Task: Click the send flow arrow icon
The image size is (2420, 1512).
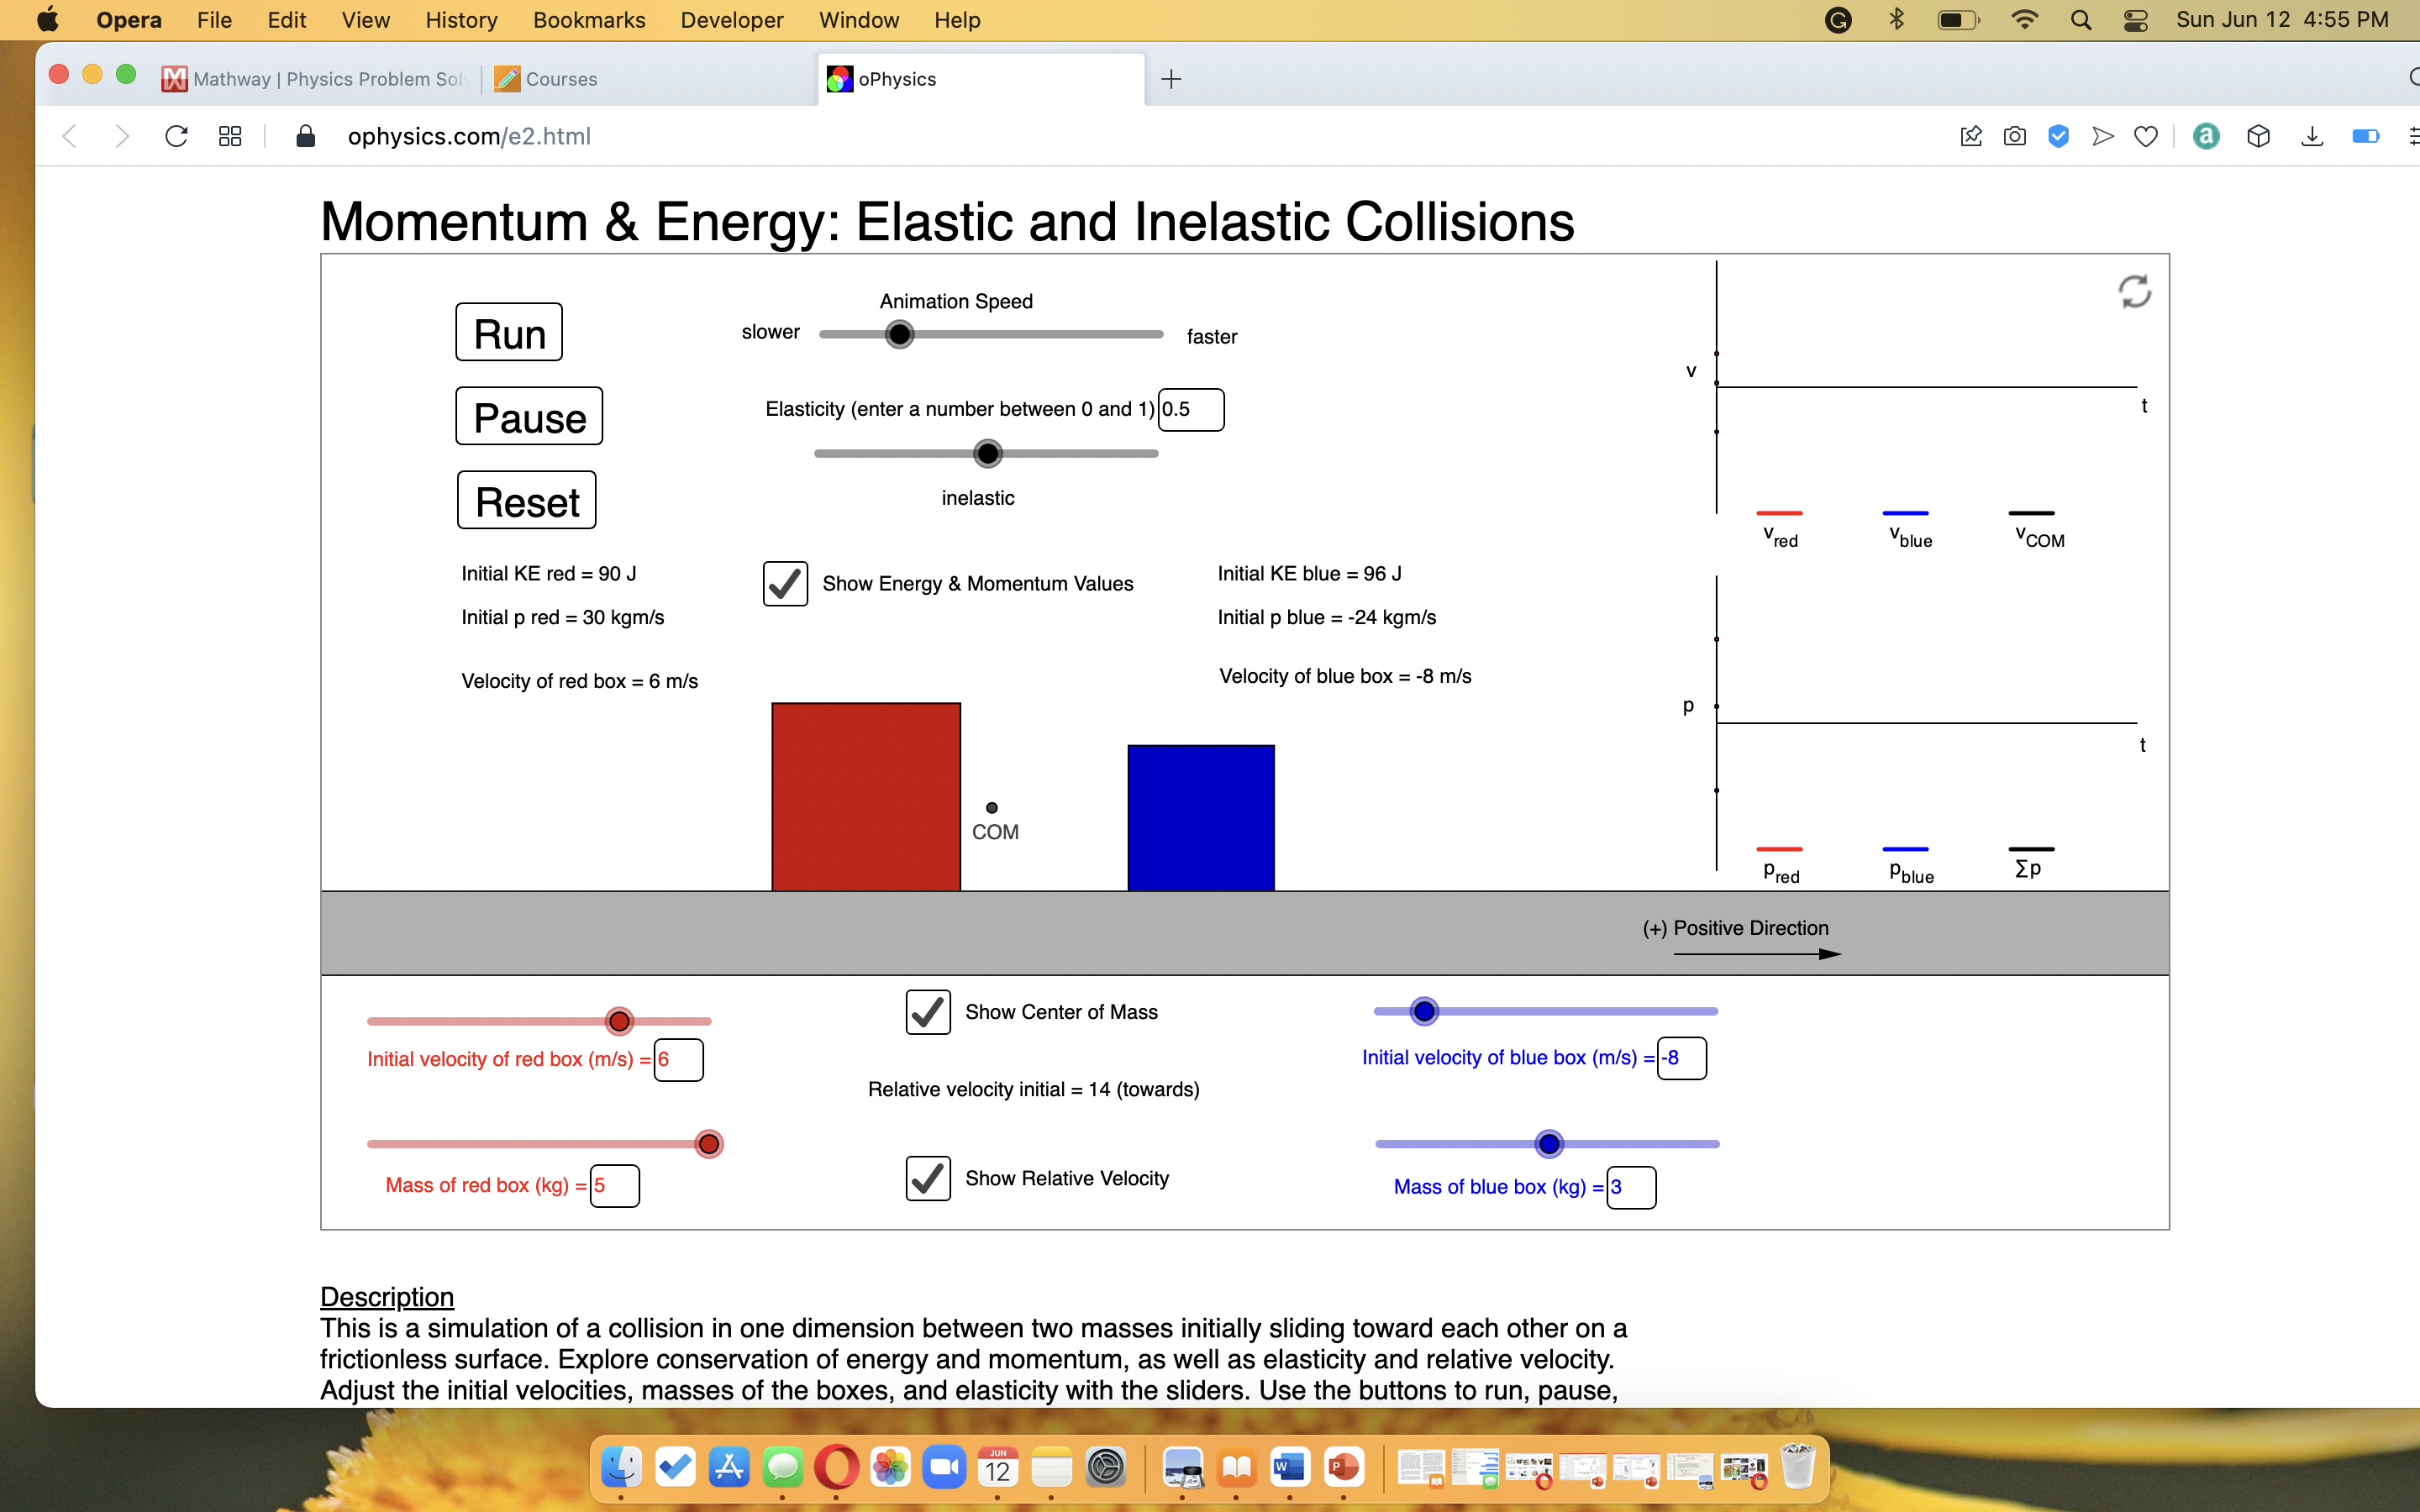Action: [2102, 136]
